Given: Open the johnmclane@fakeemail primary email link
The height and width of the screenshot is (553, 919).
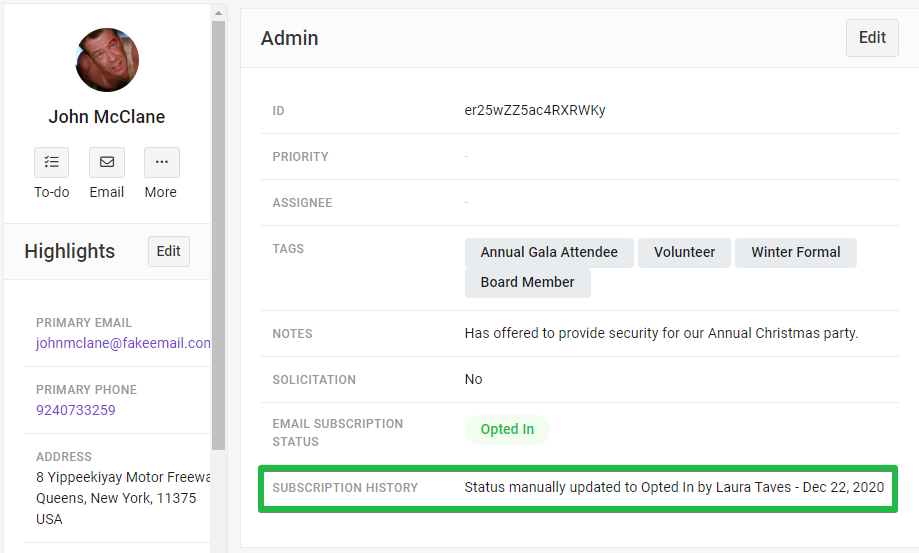Looking at the screenshot, I should point(123,343).
